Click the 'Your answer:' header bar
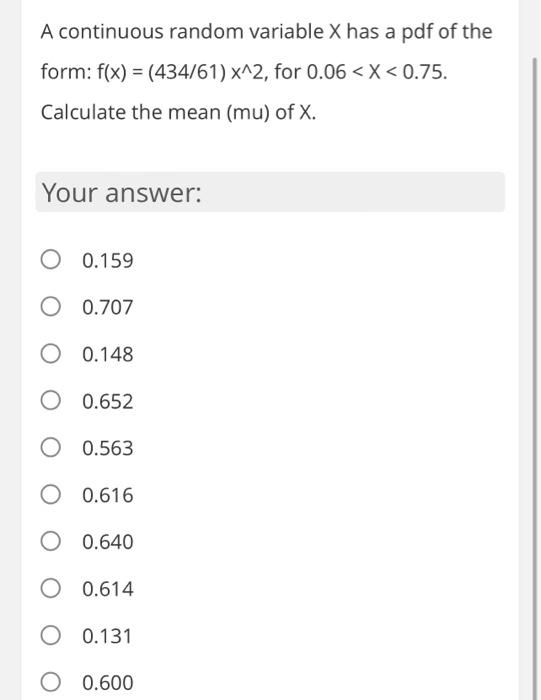Image resolution: width=541 pixels, height=700 pixels. [270, 192]
